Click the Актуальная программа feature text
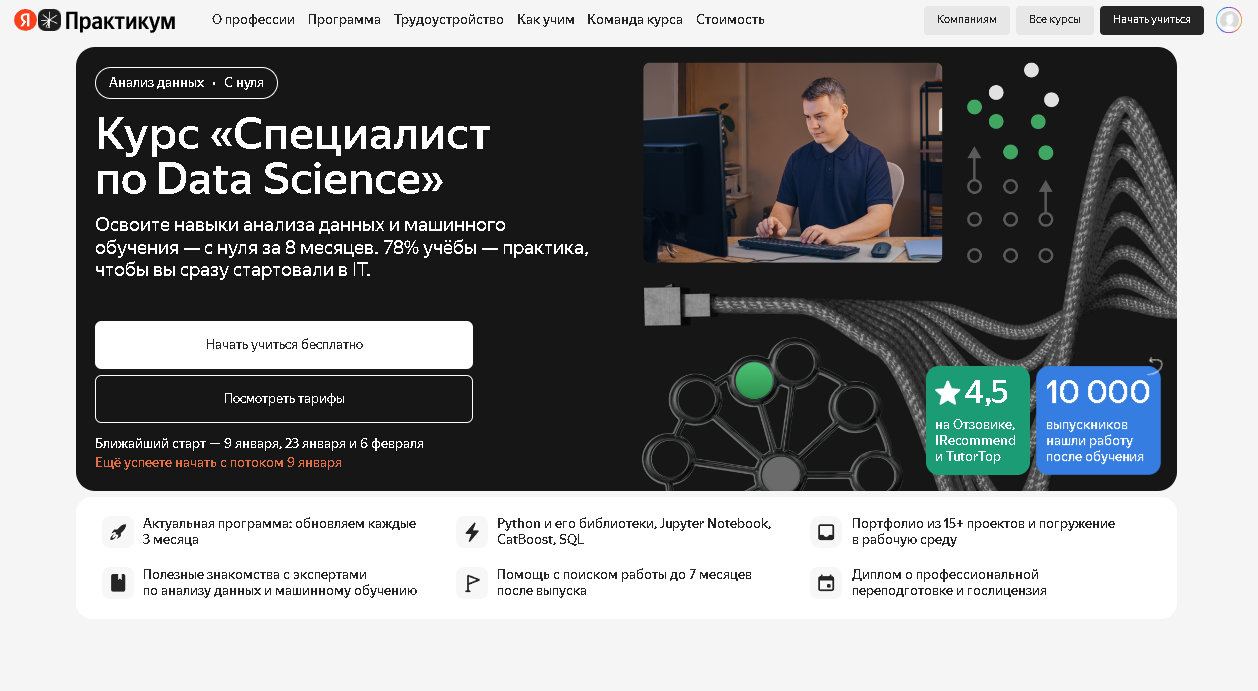 click(279, 531)
